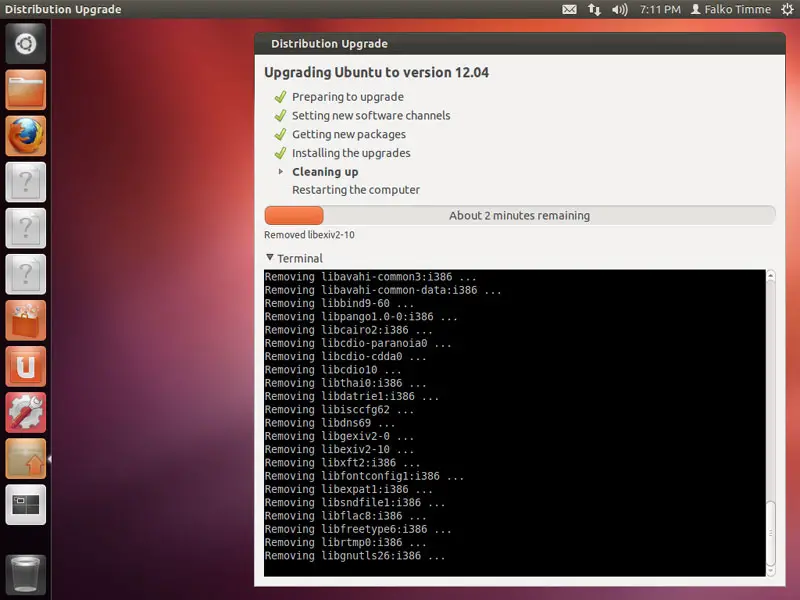Viewport: 800px width, 600px height.
Task: Click terminal line 'Removing libavahi-common3:i386'
Action: (370, 277)
